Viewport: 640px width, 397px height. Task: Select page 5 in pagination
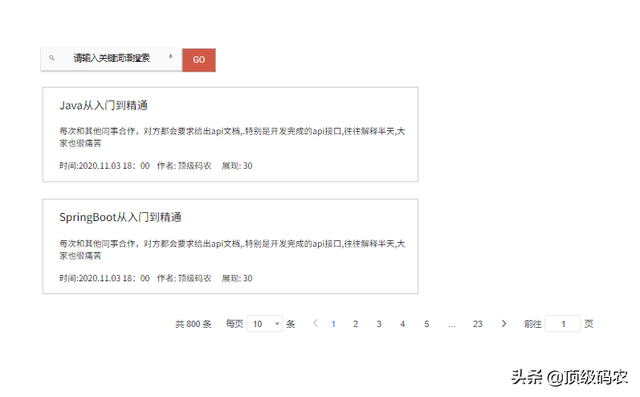[x=427, y=324]
